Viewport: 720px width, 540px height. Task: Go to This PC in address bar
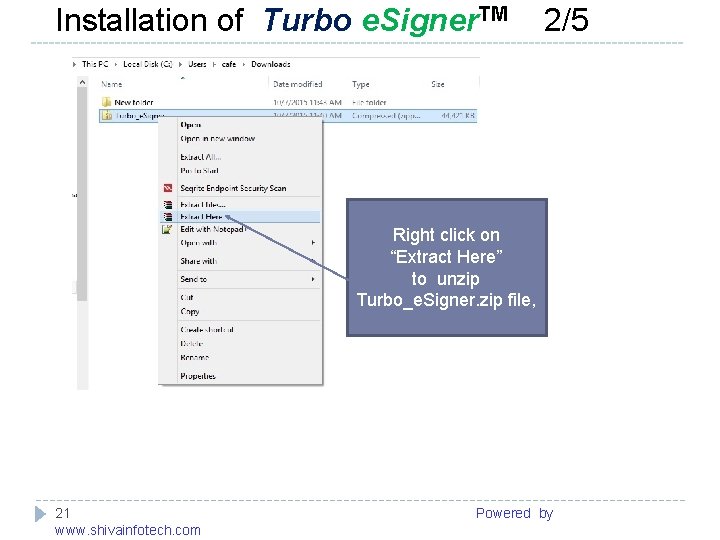[x=95, y=64]
